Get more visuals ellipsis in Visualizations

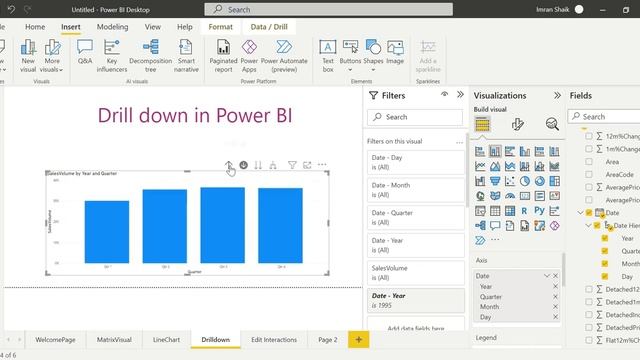(x=495, y=240)
